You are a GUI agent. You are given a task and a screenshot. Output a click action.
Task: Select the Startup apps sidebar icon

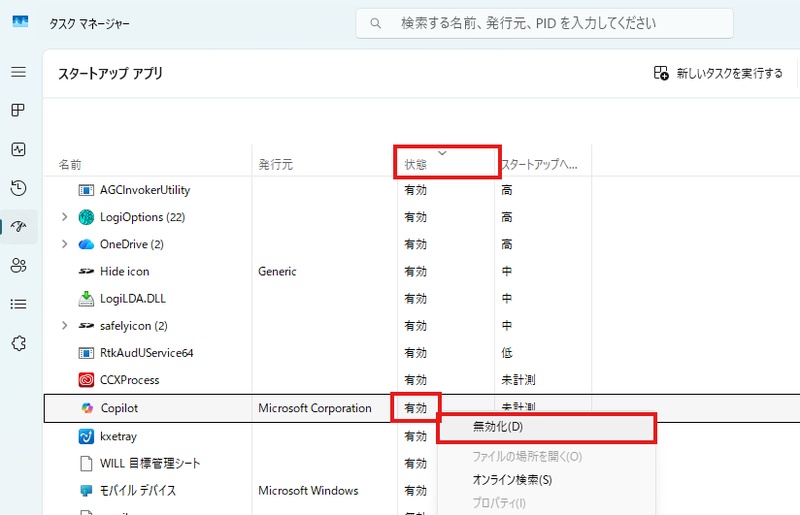(x=18, y=227)
